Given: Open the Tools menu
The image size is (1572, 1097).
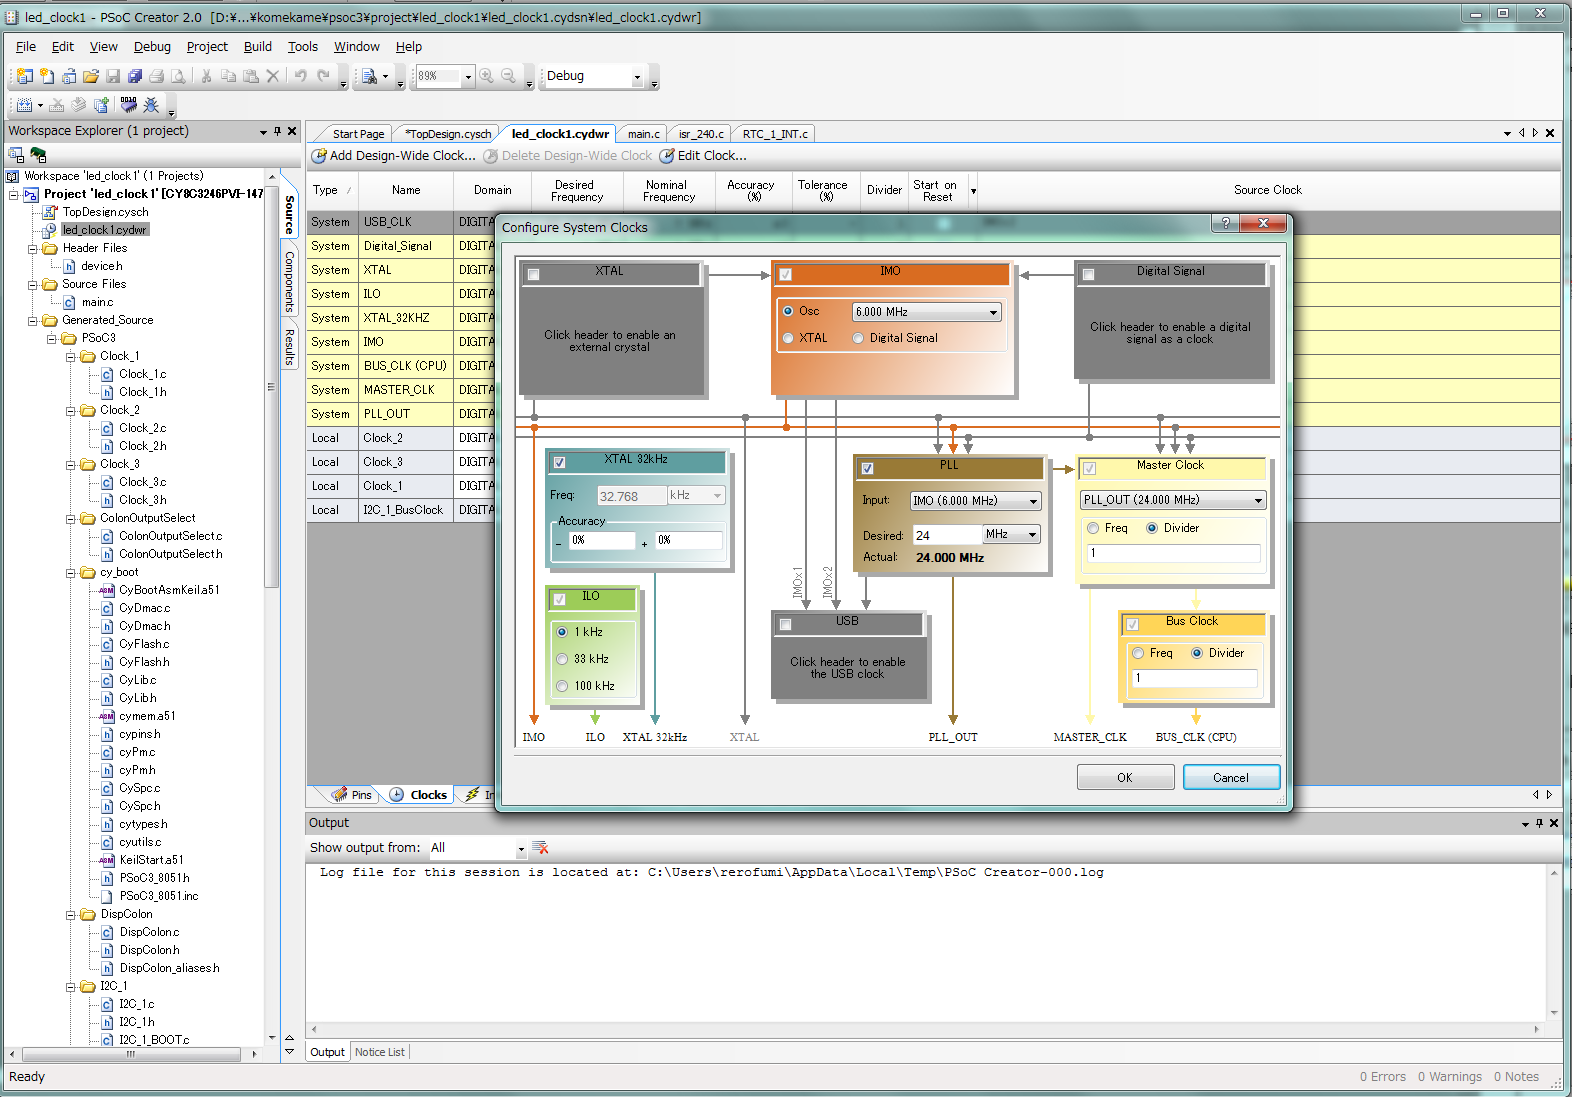Looking at the screenshot, I should pos(302,47).
